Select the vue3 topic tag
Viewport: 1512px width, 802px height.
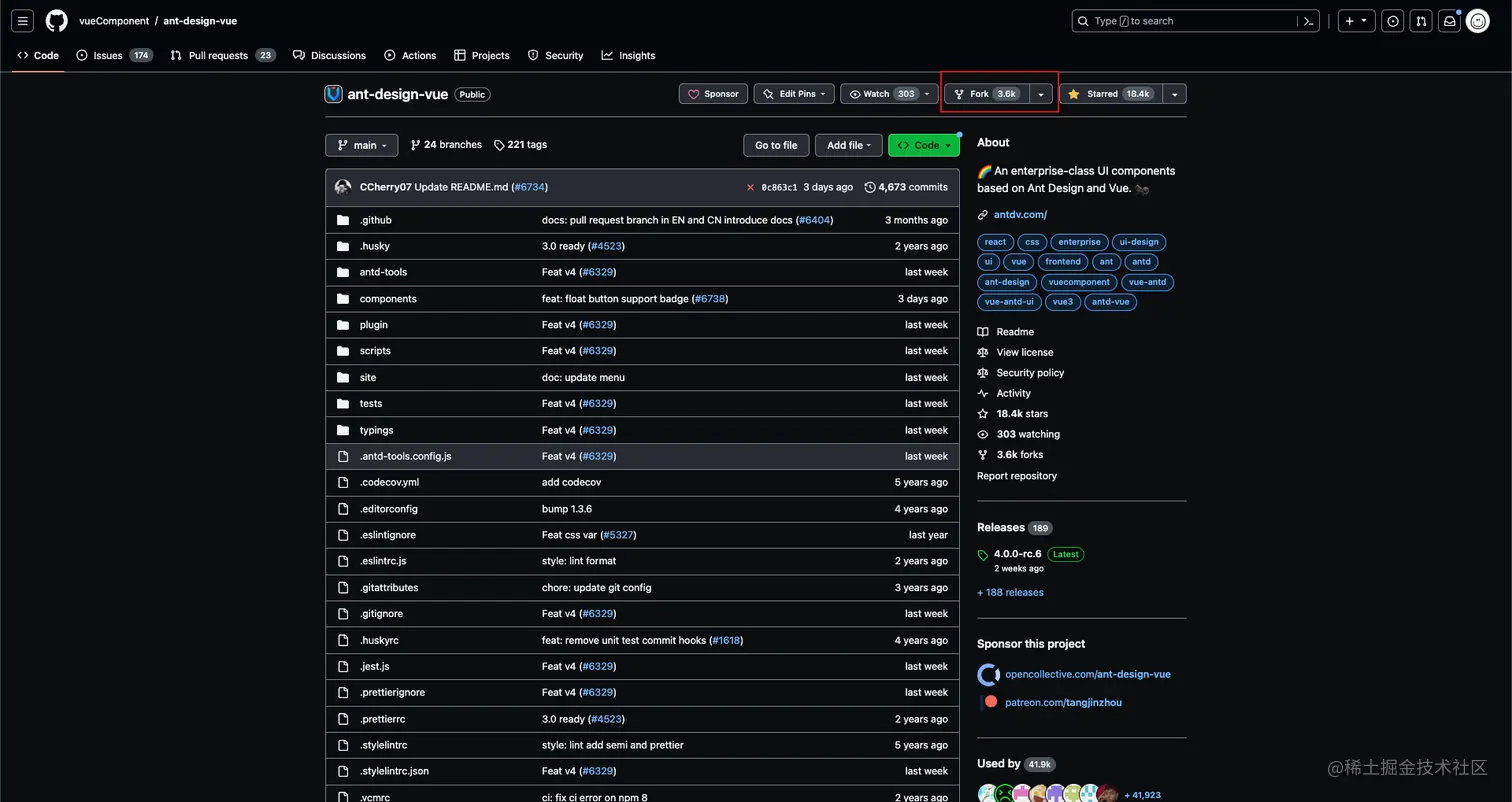click(x=1063, y=302)
